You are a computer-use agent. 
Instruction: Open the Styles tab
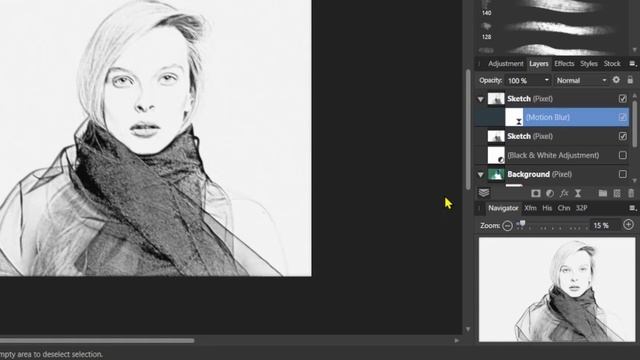pyautogui.click(x=589, y=64)
